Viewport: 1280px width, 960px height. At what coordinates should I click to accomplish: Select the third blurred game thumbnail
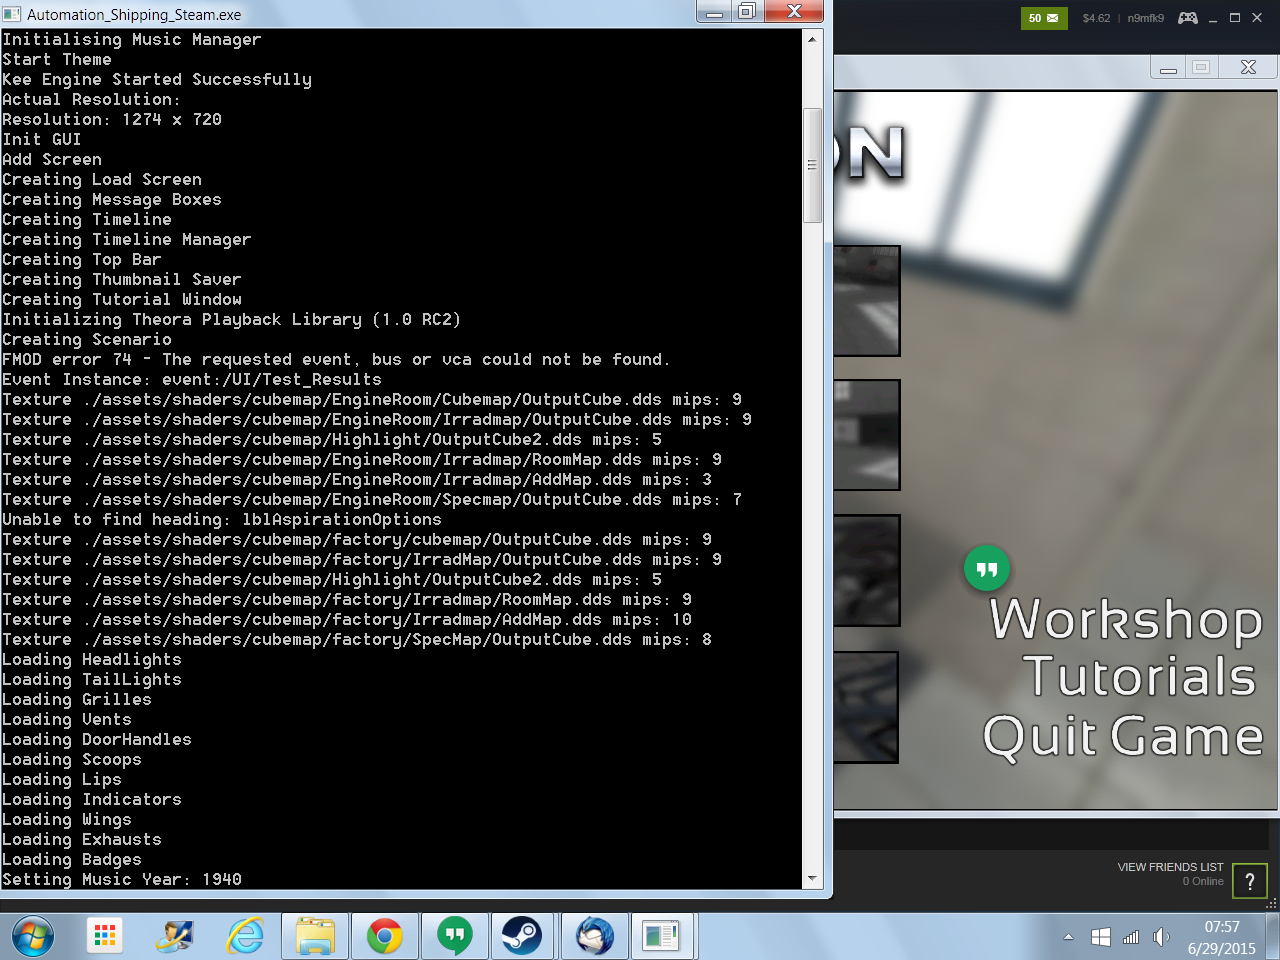[x=866, y=570]
